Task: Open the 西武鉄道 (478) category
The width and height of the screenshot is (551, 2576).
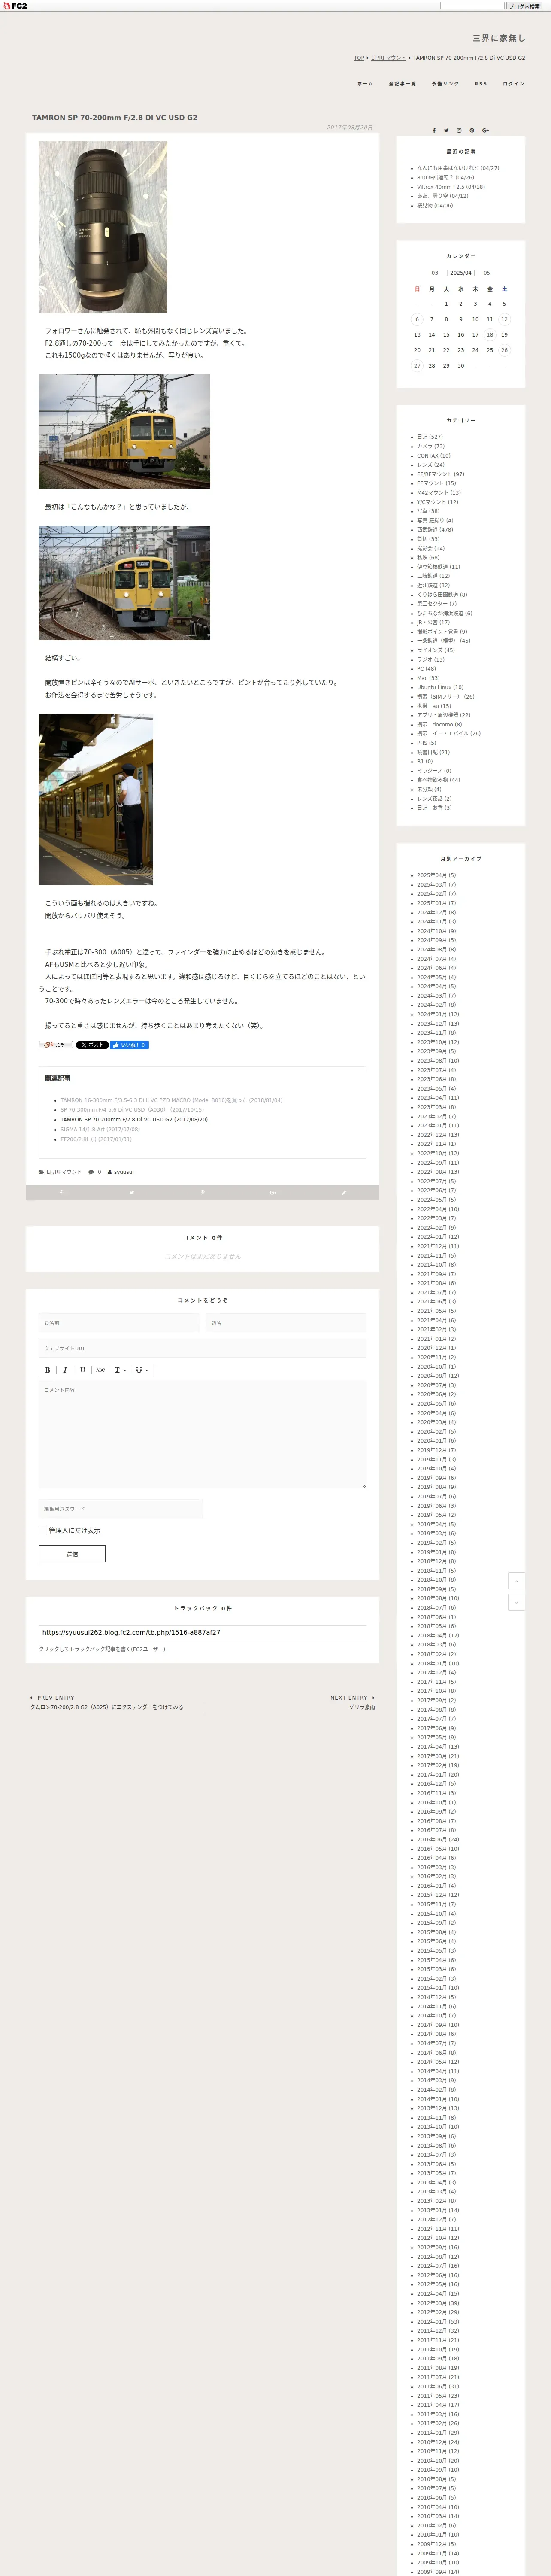Action: pyautogui.click(x=435, y=530)
